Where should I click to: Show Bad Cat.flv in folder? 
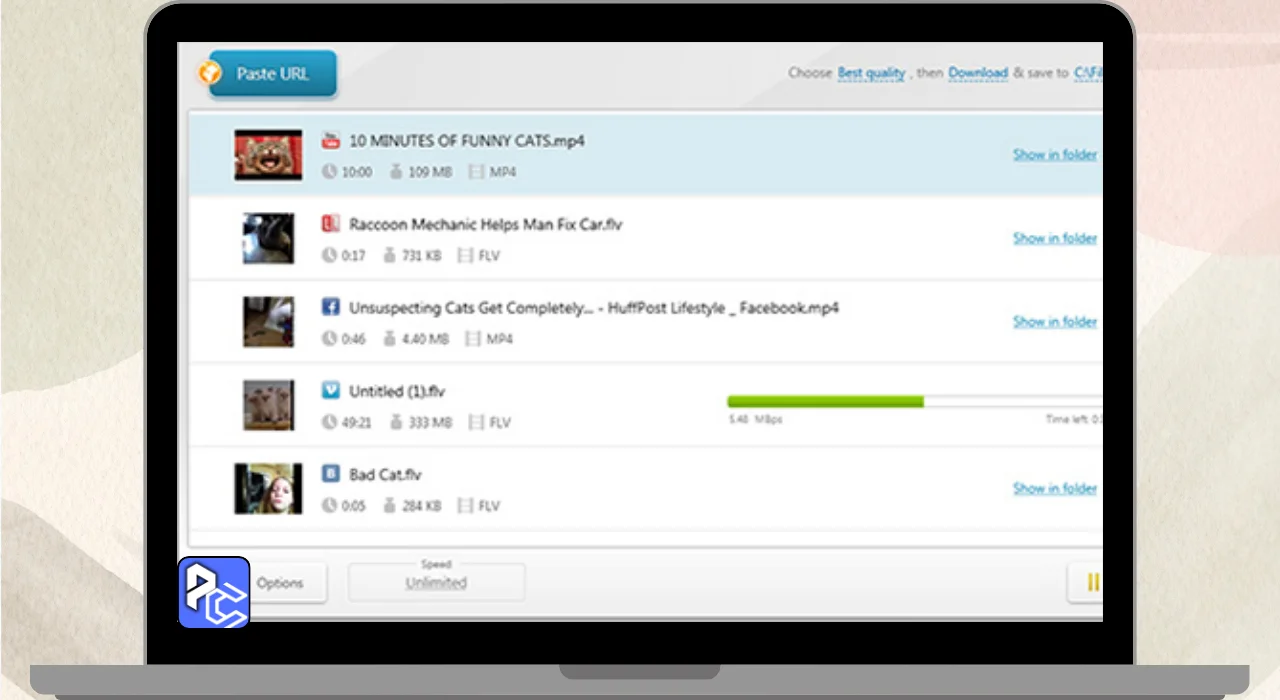coord(1055,488)
